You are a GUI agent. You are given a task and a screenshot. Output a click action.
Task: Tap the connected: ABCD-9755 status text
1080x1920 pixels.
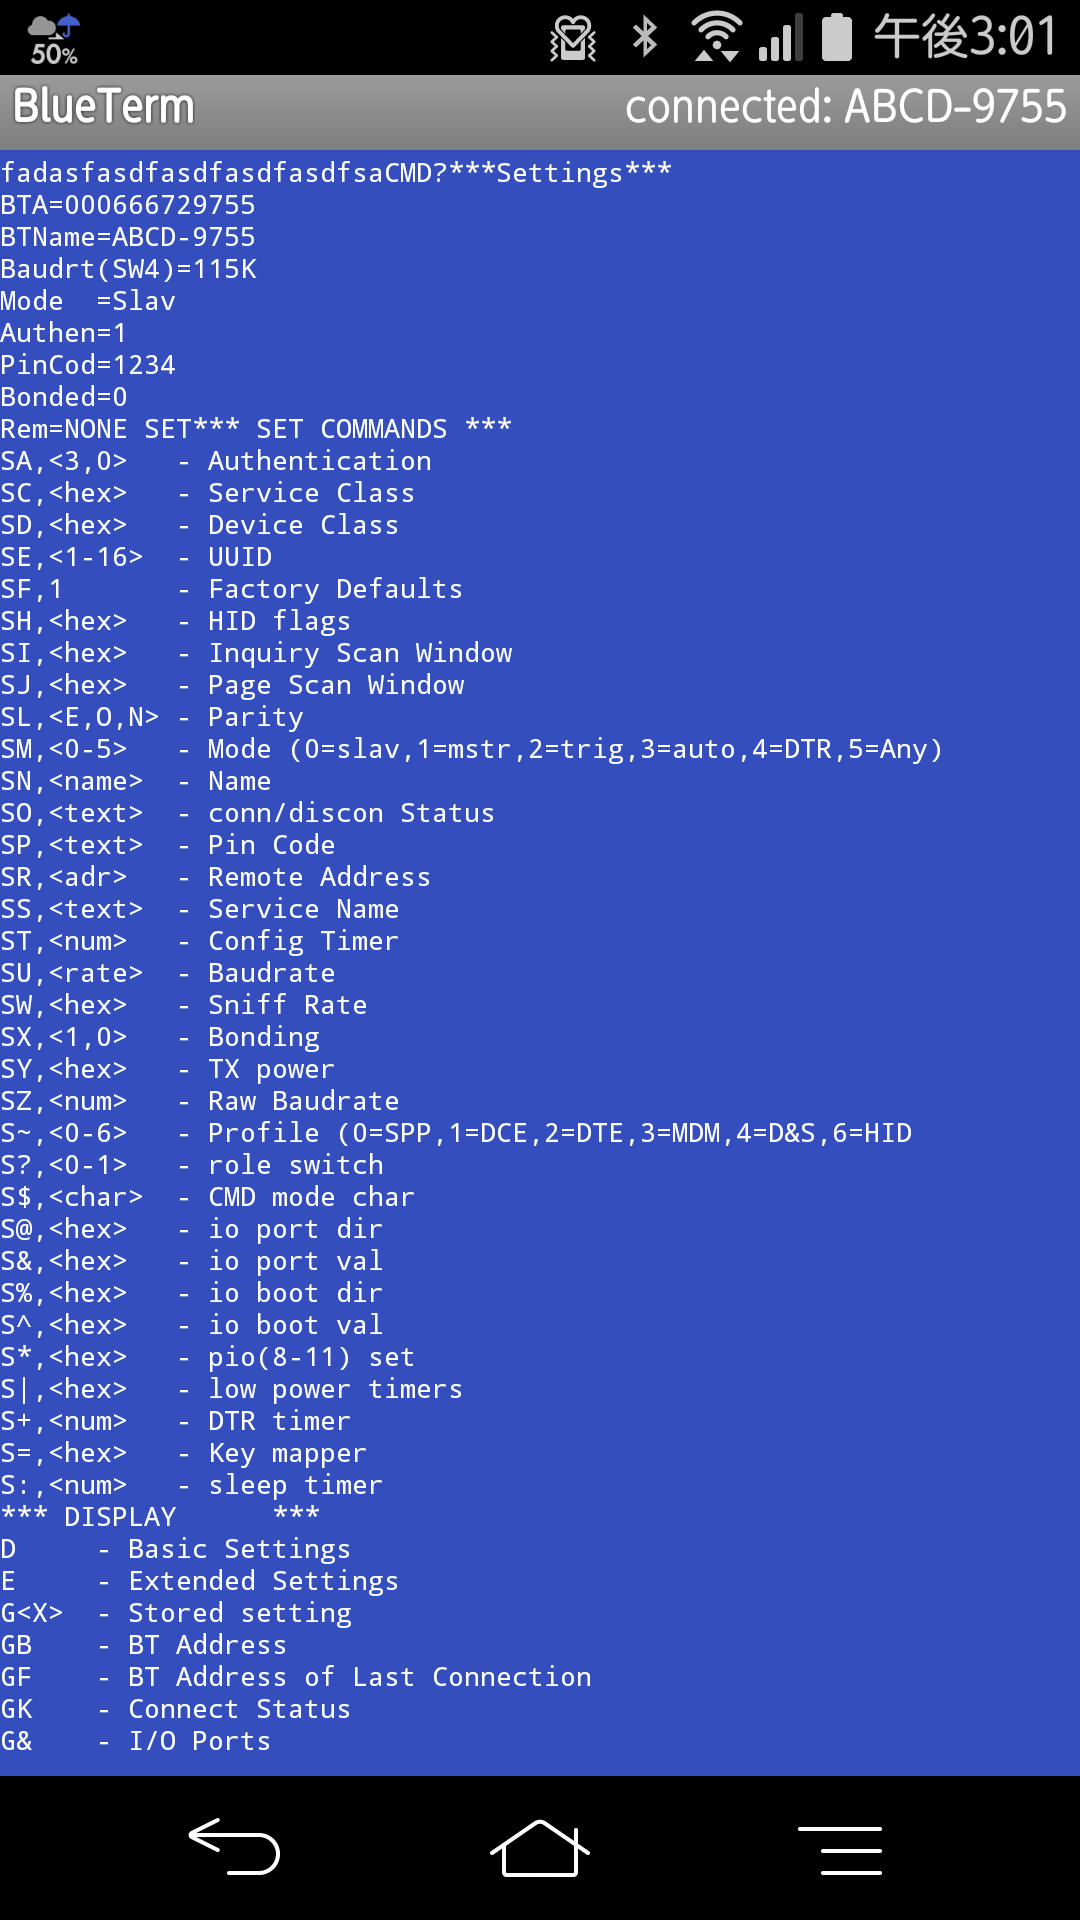click(x=846, y=106)
